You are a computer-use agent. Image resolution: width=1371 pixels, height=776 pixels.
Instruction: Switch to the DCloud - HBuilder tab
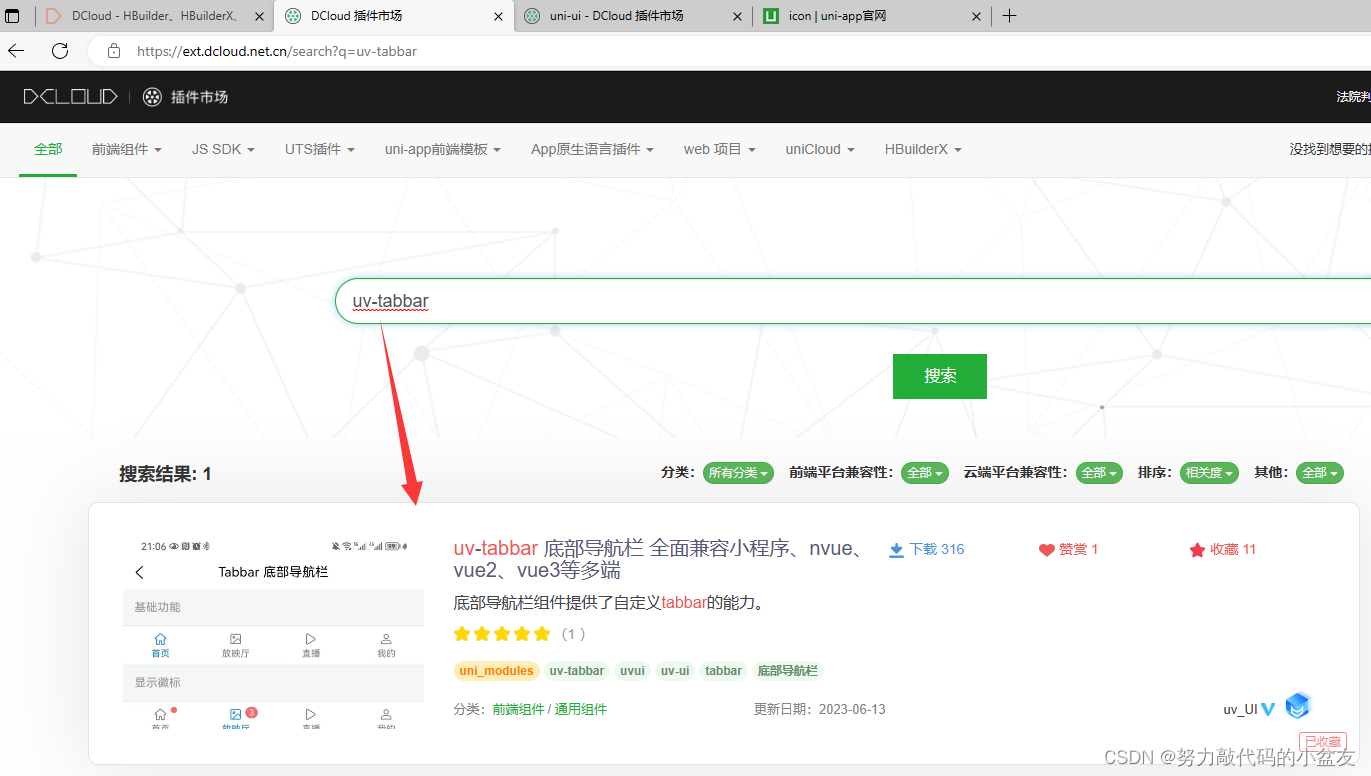click(x=155, y=16)
